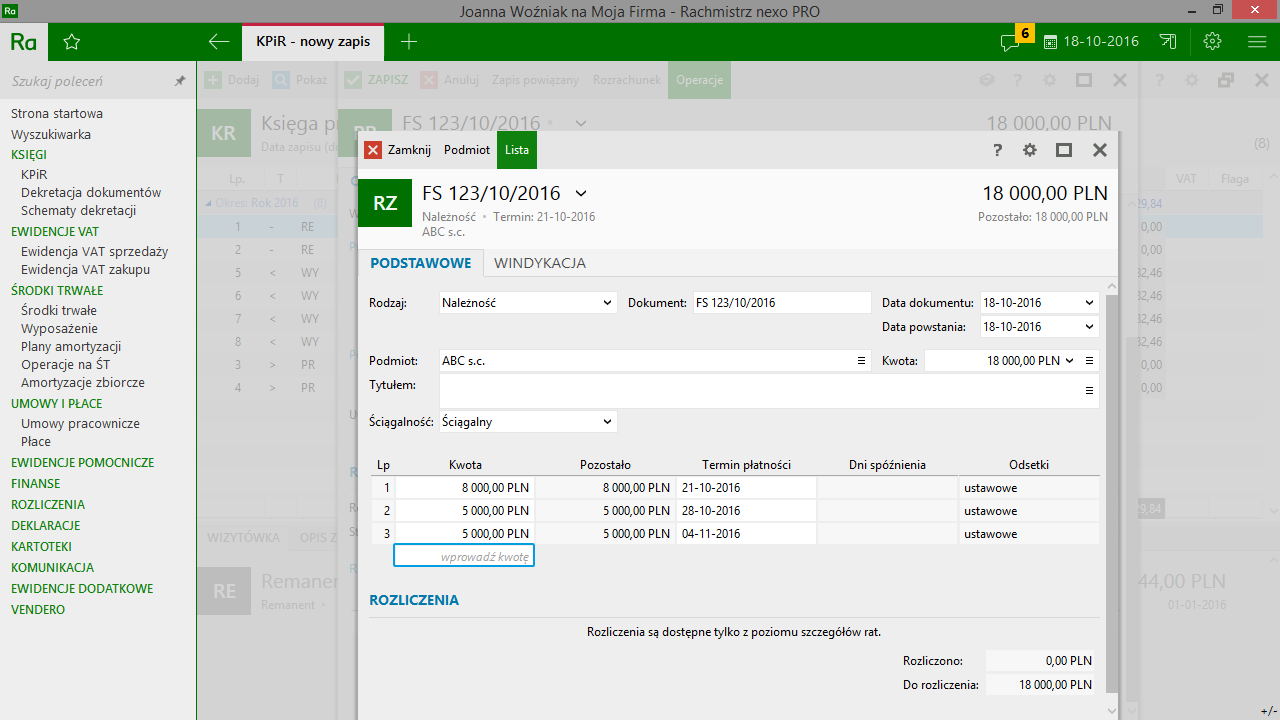Click the dialog help question mark
Viewport: 1280px width, 720px height.
coord(997,150)
